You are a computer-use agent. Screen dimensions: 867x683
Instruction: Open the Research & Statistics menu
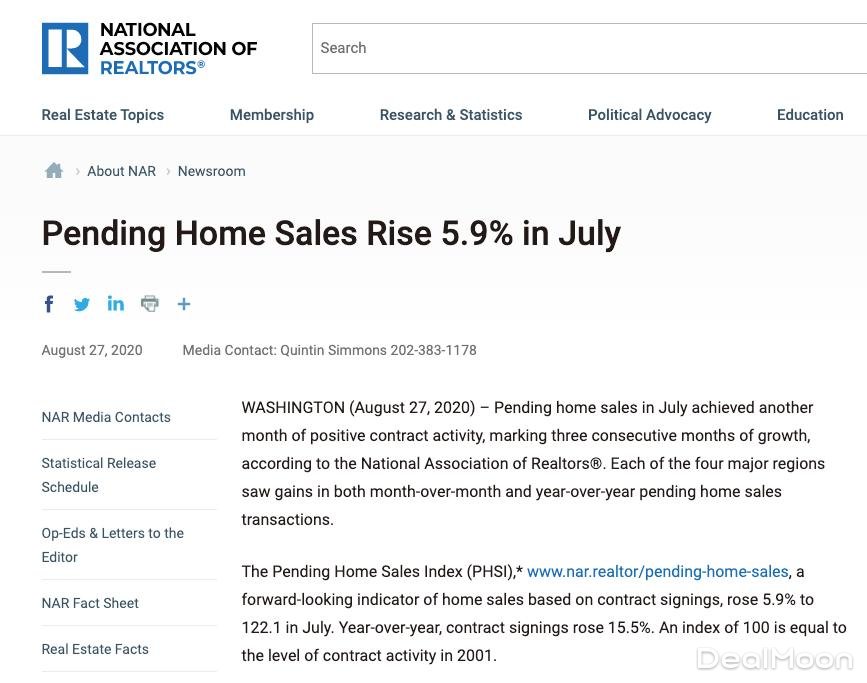(451, 115)
